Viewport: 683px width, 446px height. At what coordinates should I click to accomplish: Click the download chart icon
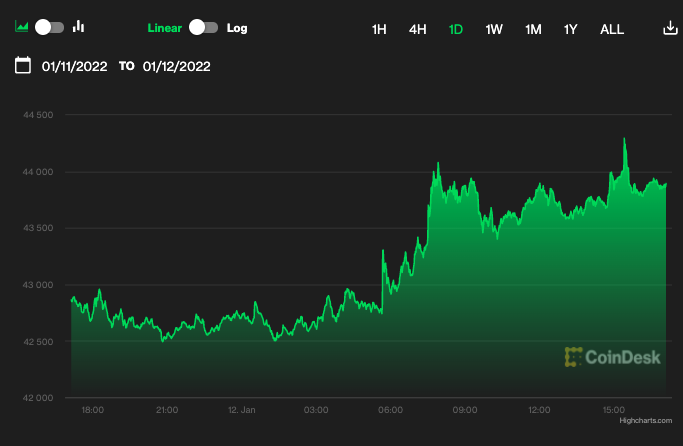(x=670, y=28)
